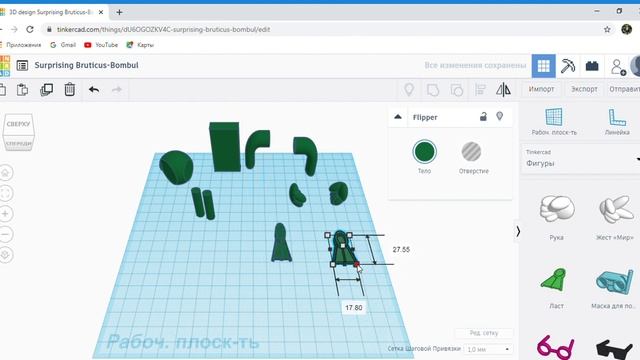Collapse the Flipper inspector panel

pyautogui.click(x=398, y=117)
